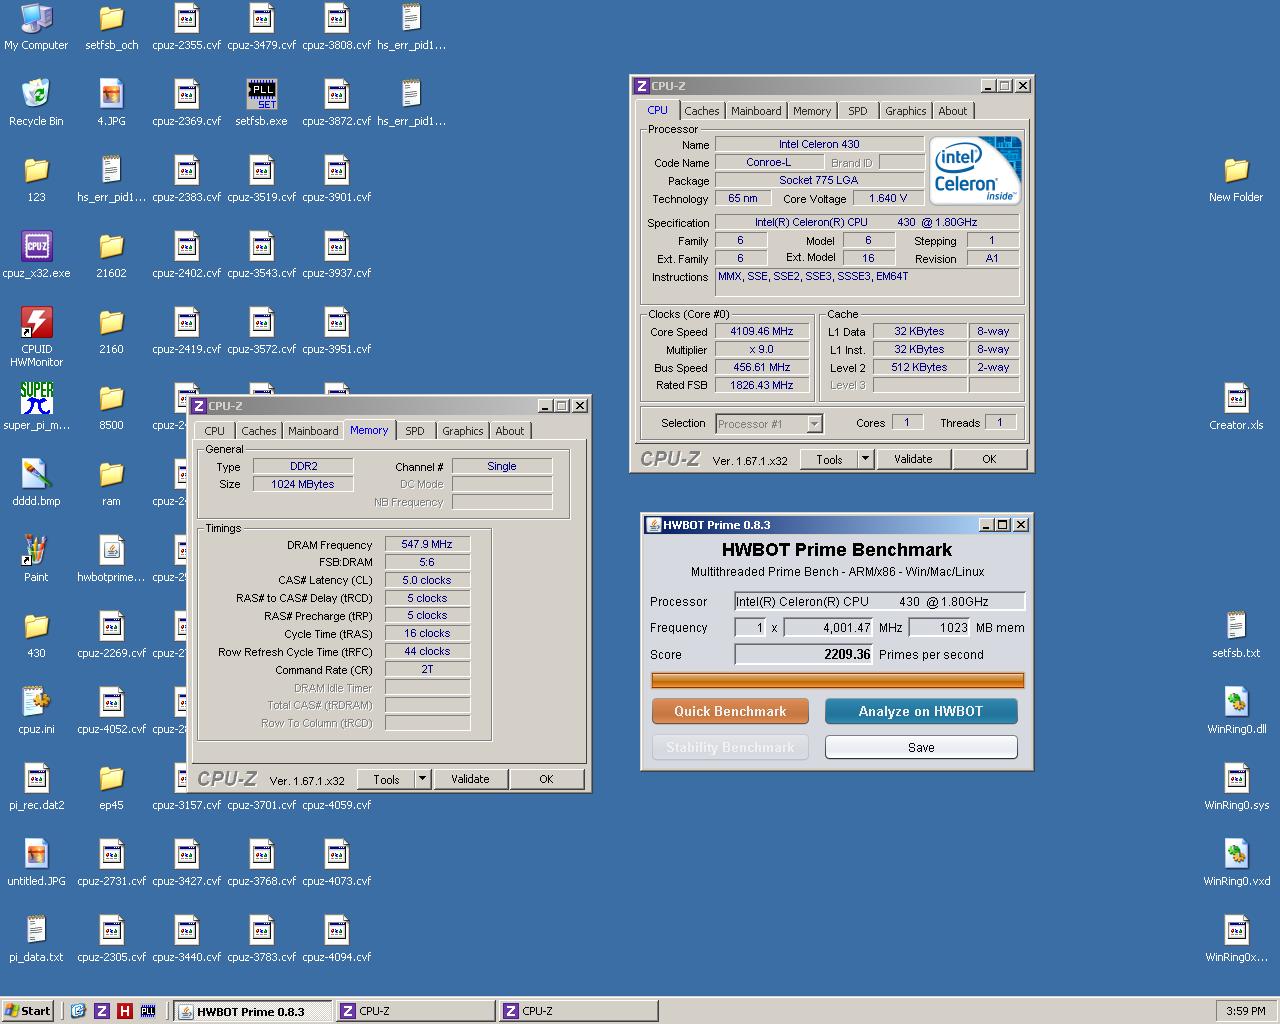Select Creator.xls spreadsheet icon
Screen dimensions: 1280x1024
[1236, 407]
